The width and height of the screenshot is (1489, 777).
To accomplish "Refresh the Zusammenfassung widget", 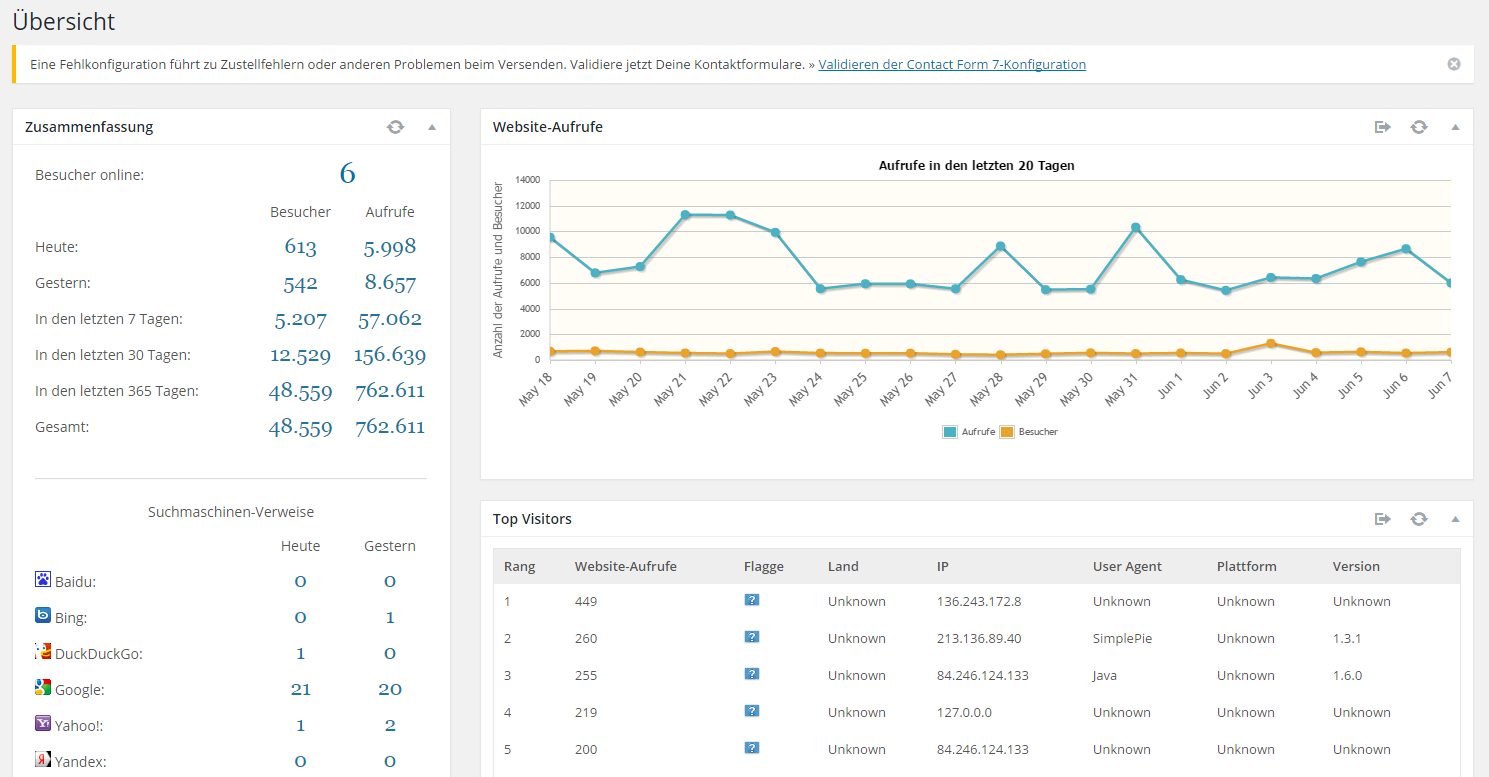I will (396, 127).
